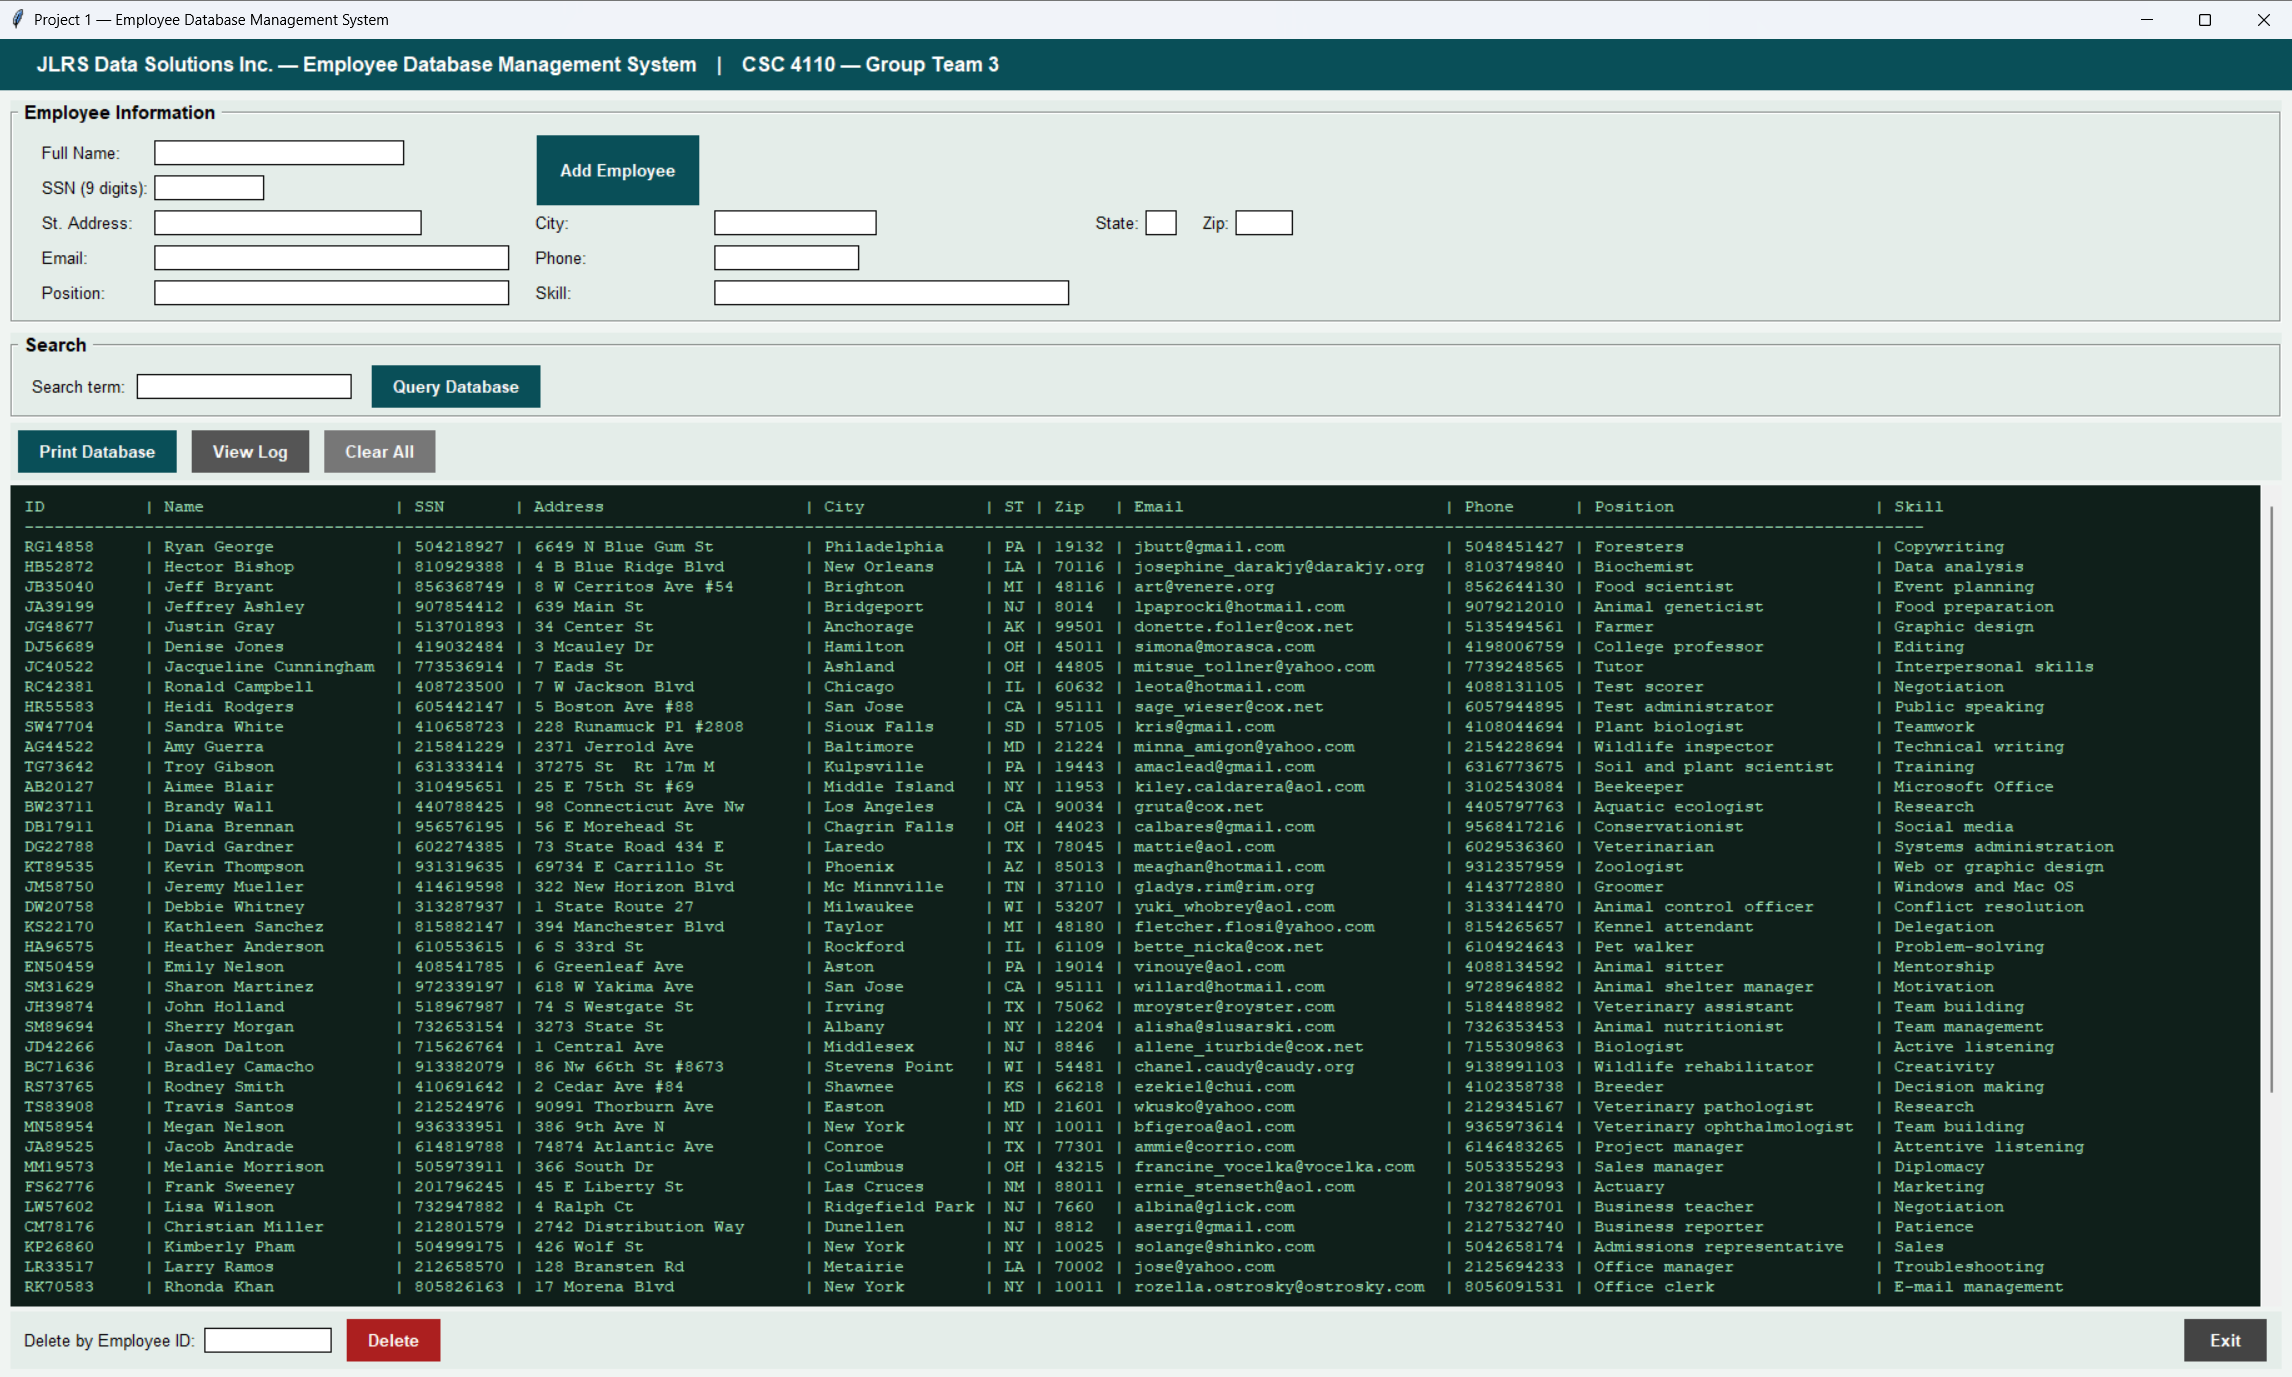Click the Skill input field

[891, 292]
